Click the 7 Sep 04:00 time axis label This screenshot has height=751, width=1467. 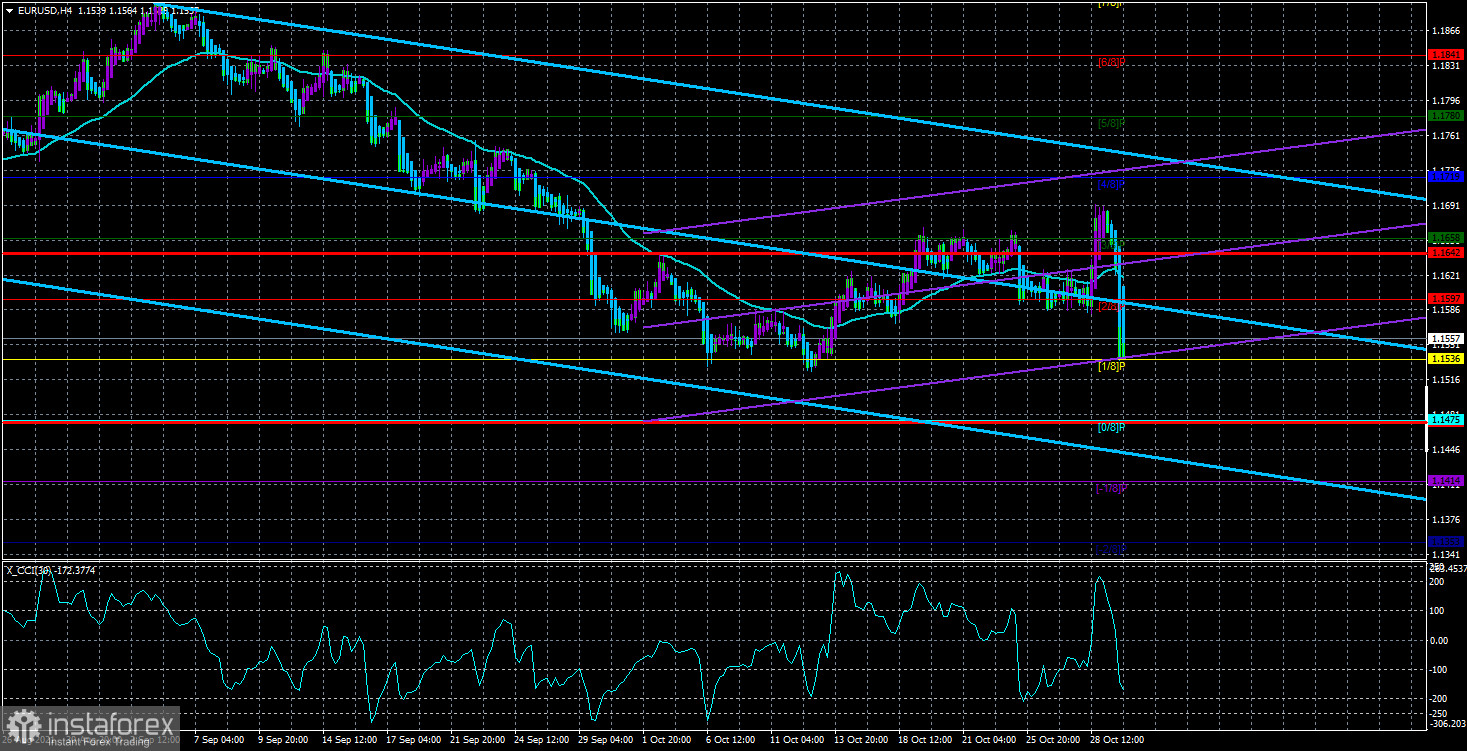click(217, 741)
